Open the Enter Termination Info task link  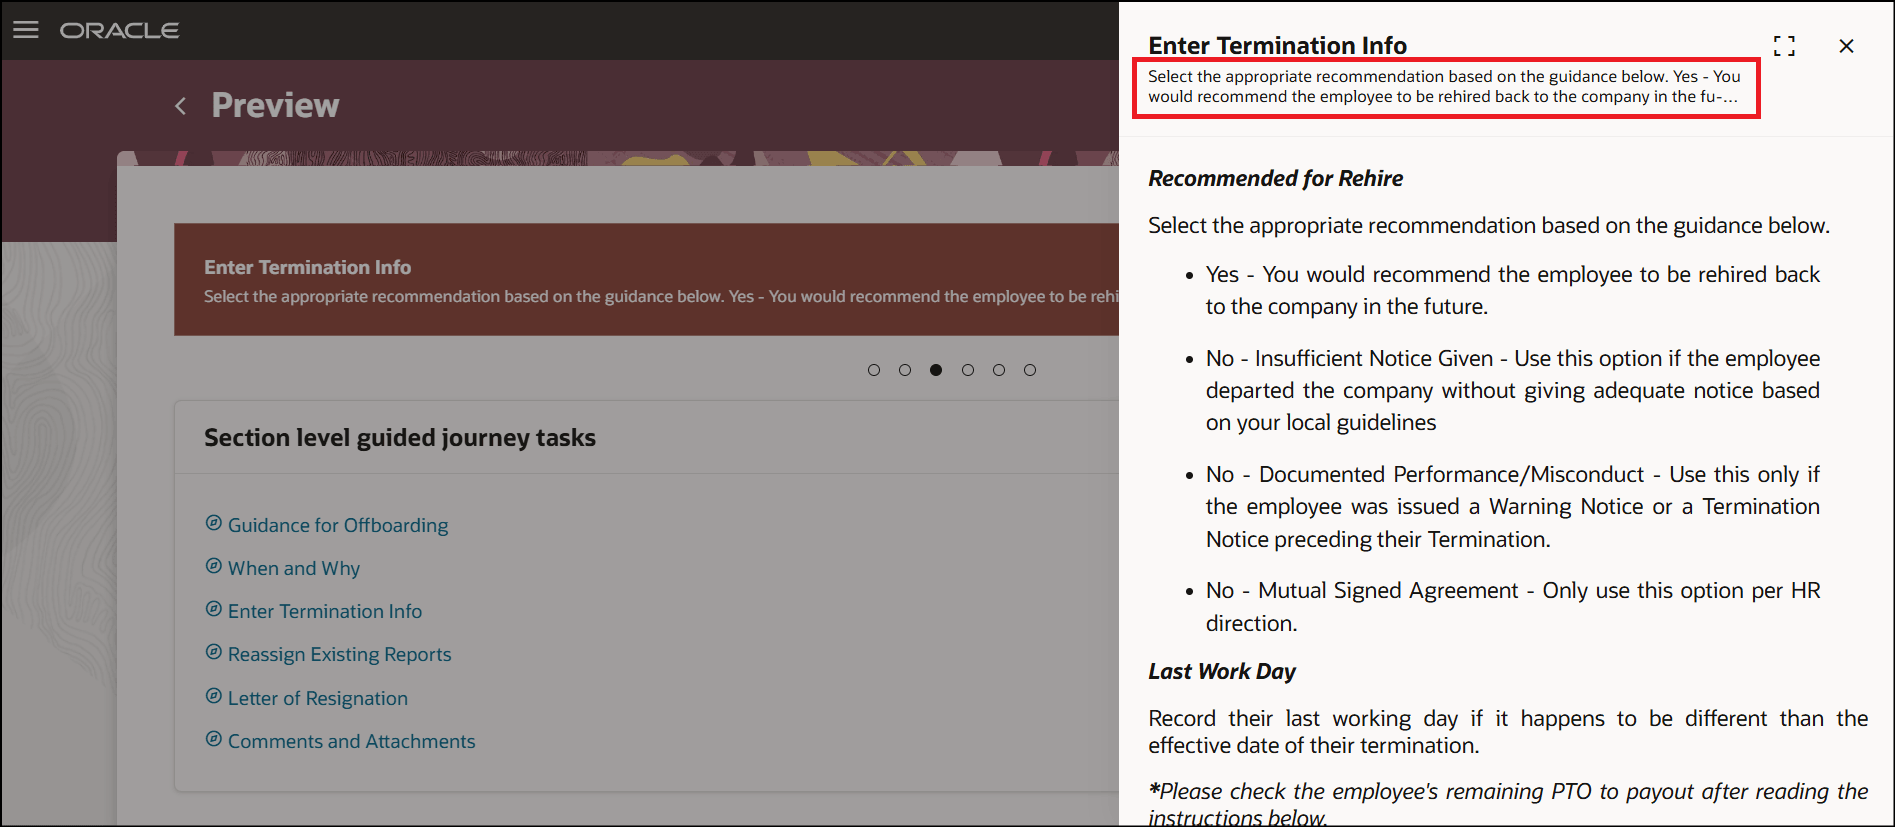tap(325, 611)
